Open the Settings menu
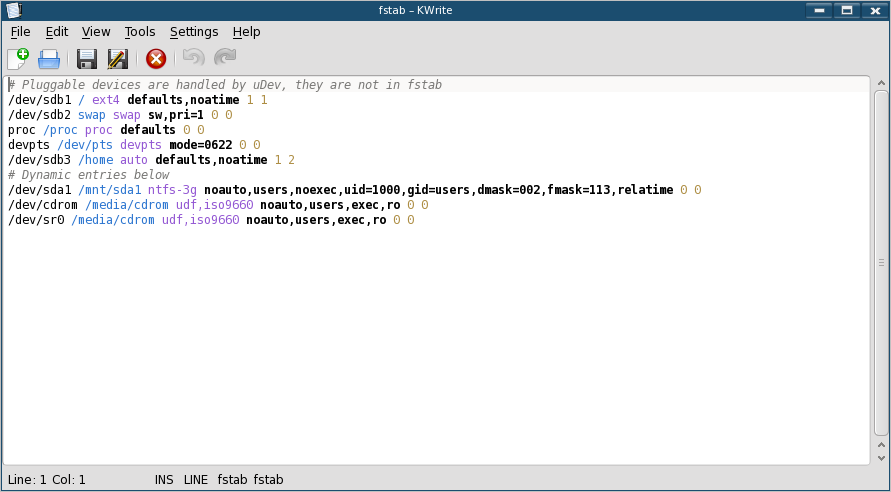Viewport: 891px width, 492px height. point(194,32)
